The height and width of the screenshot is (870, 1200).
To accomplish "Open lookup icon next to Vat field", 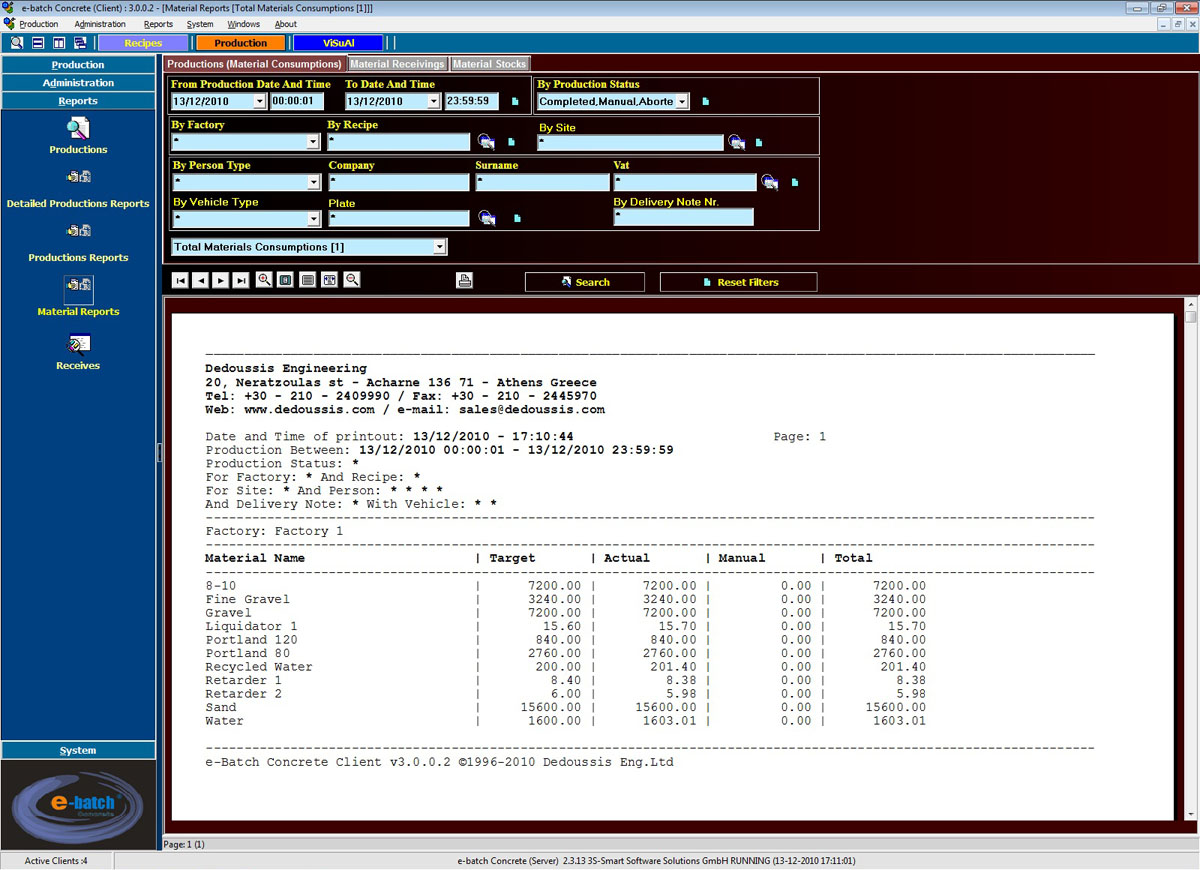I will coord(769,182).
